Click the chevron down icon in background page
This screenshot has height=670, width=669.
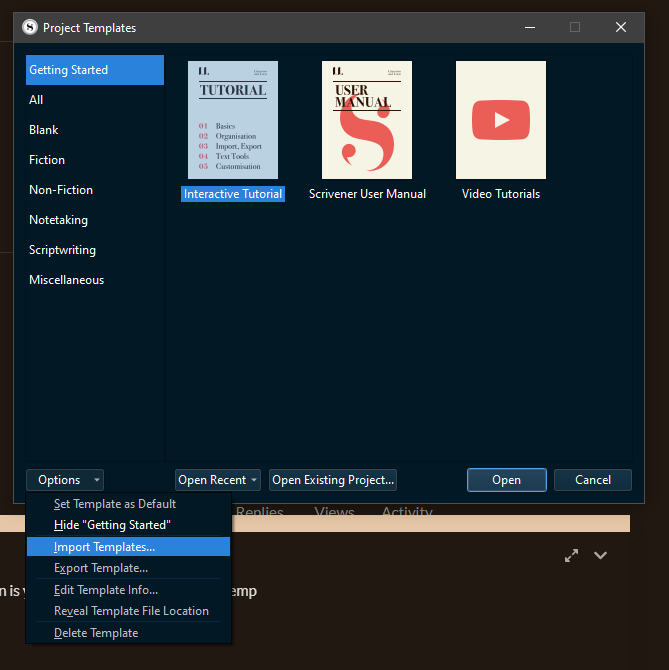coord(600,555)
